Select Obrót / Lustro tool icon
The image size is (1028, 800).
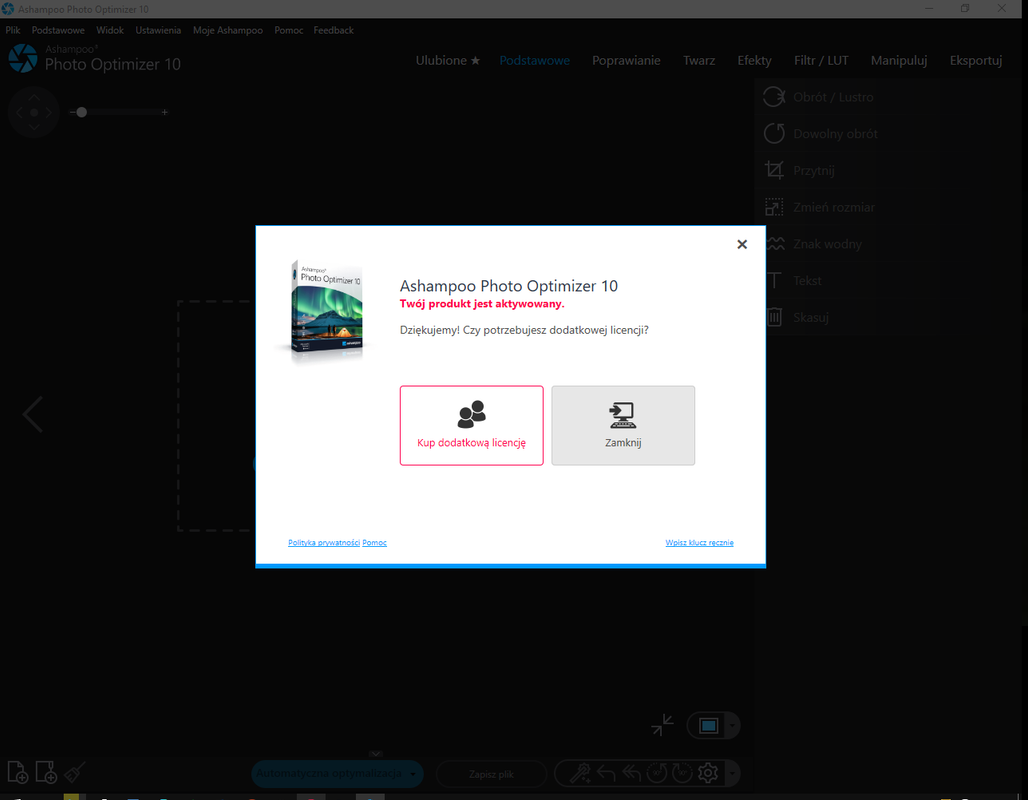tap(774, 97)
